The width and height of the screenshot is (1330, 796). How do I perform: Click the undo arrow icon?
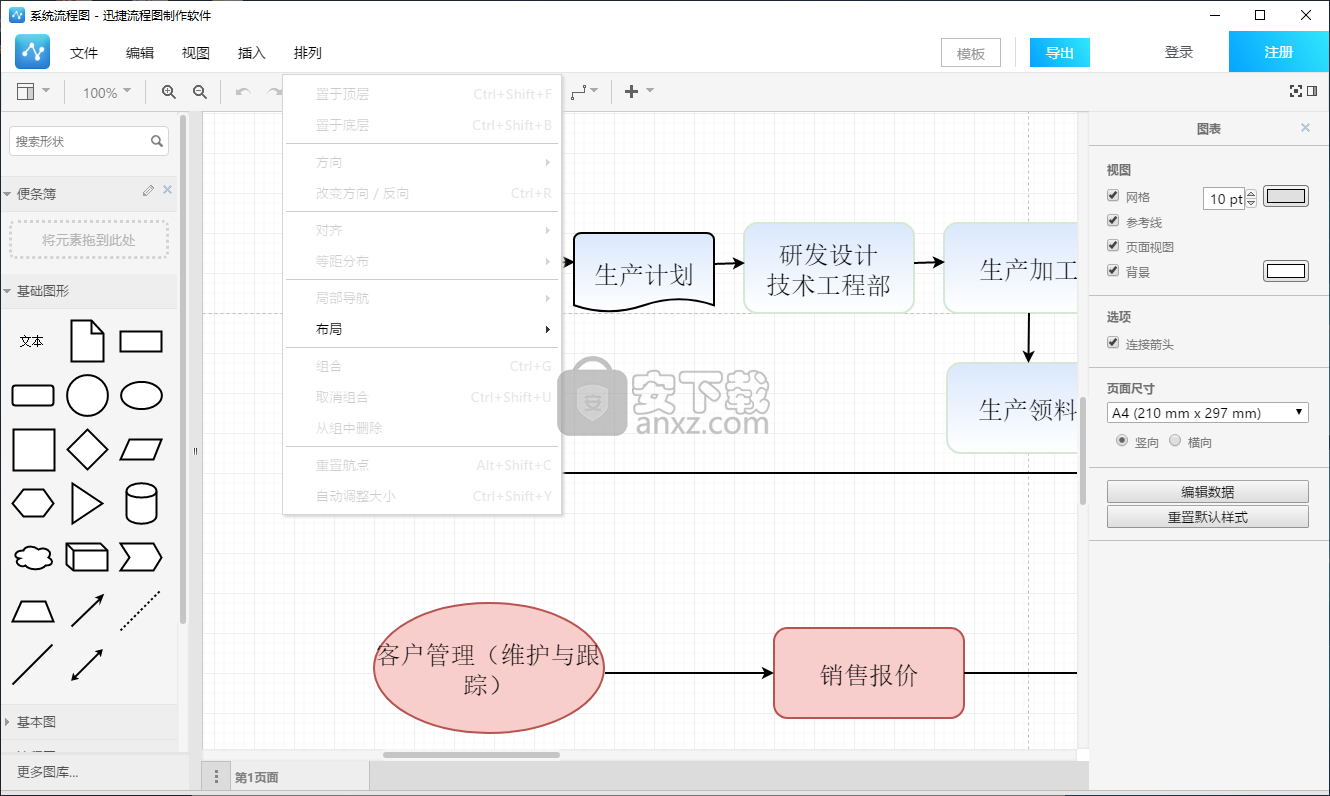point(243,92)
